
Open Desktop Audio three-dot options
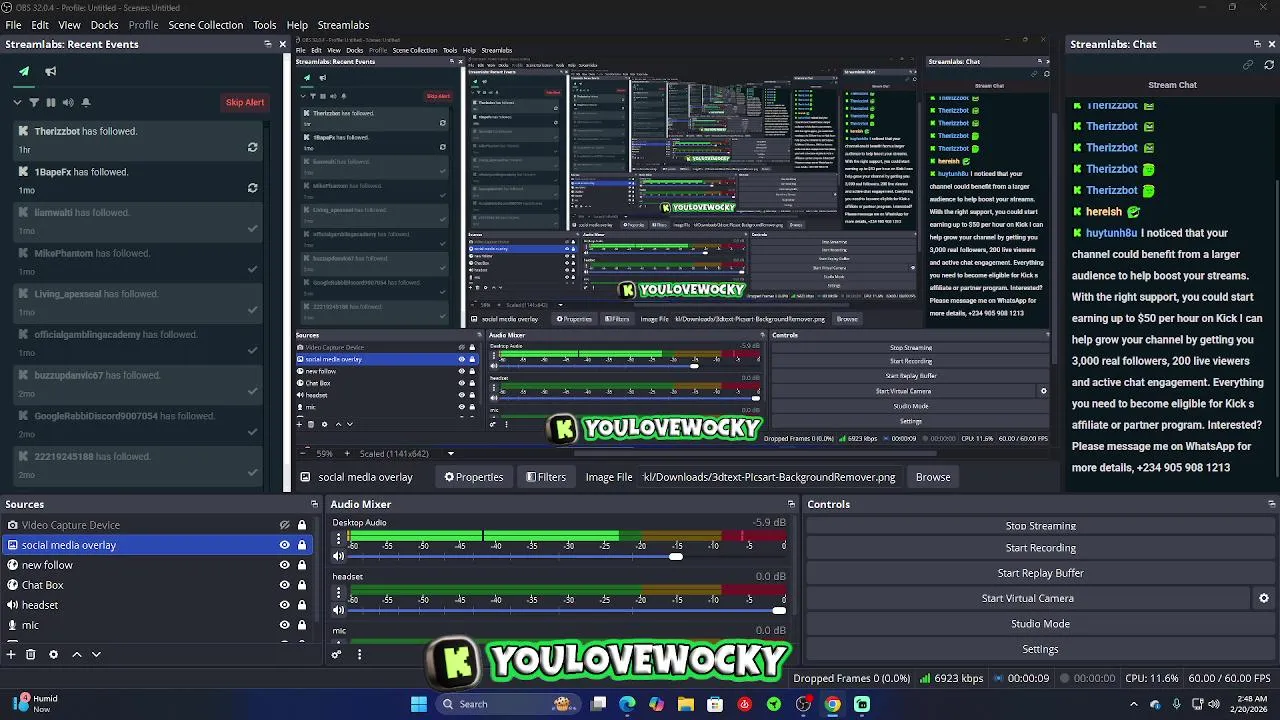[338, 539]
